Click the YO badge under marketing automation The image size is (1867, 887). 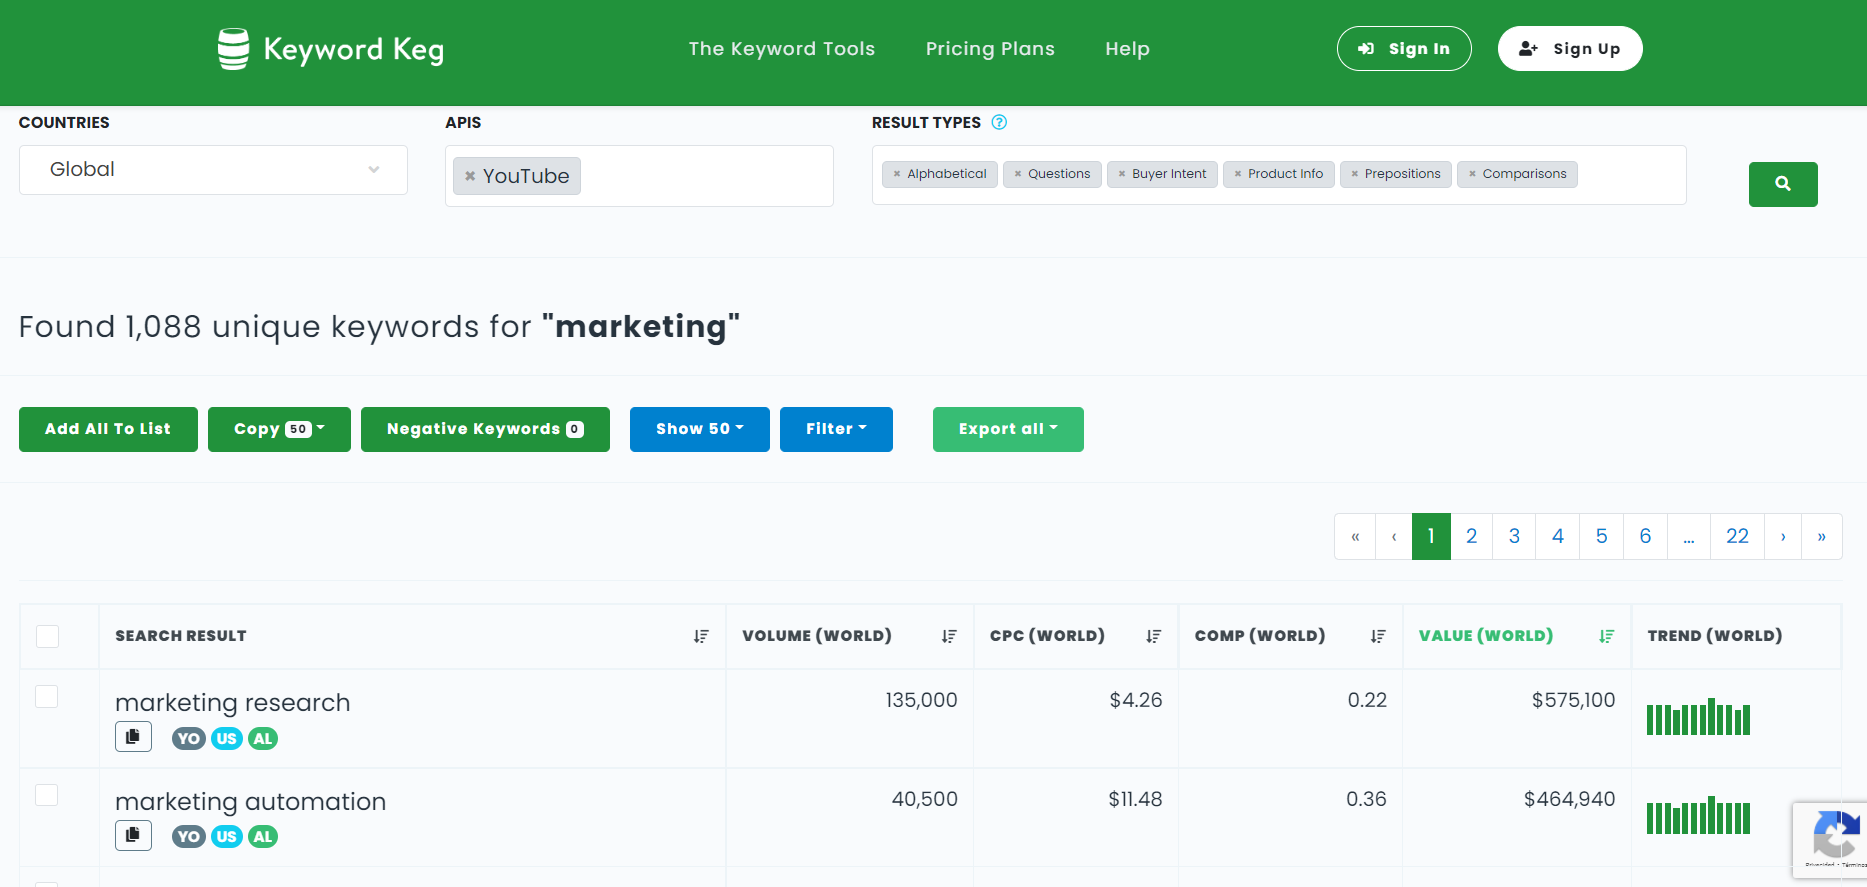tap(188, 837)
